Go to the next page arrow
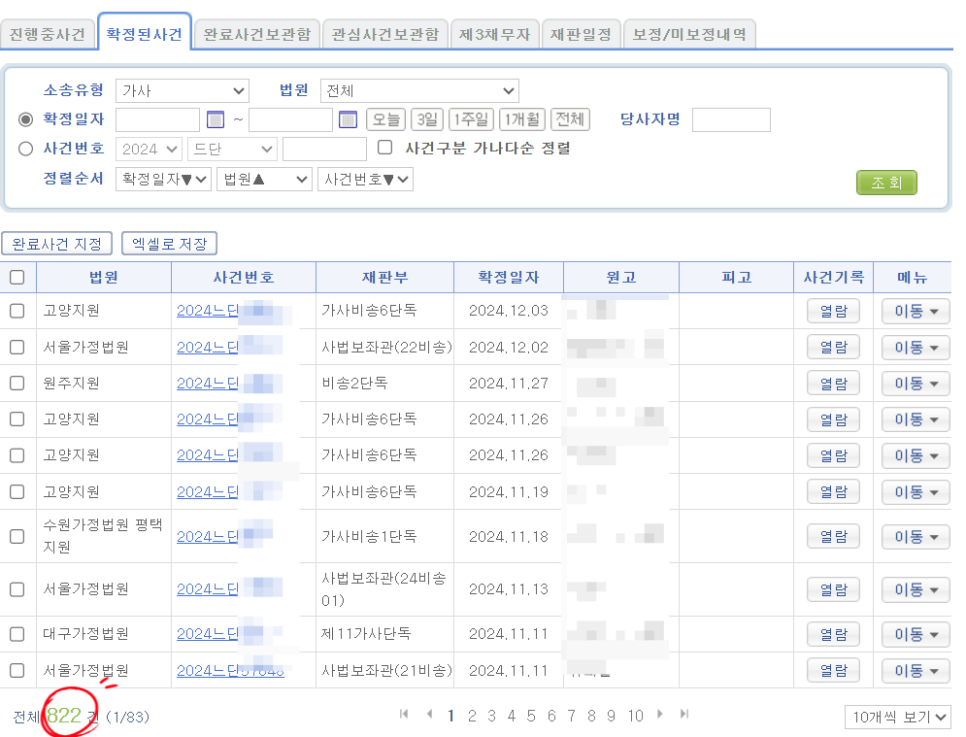966x737 pixels. tap(660, 714)
